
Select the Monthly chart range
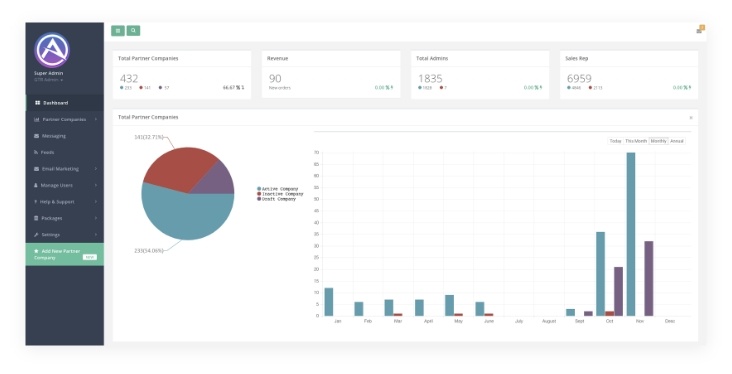click(x=658, y=141)
